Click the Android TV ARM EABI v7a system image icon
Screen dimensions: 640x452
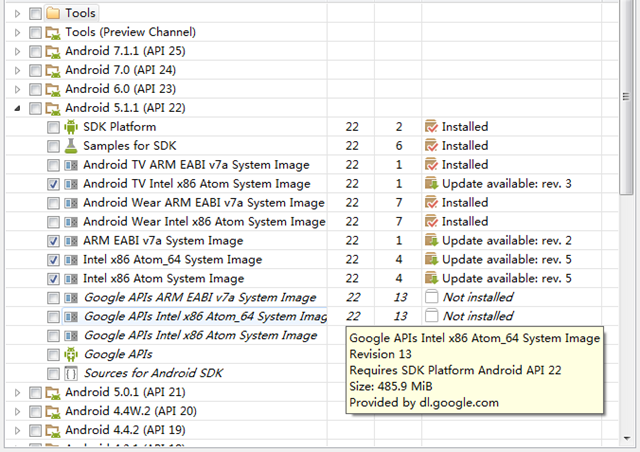(71, 165)
